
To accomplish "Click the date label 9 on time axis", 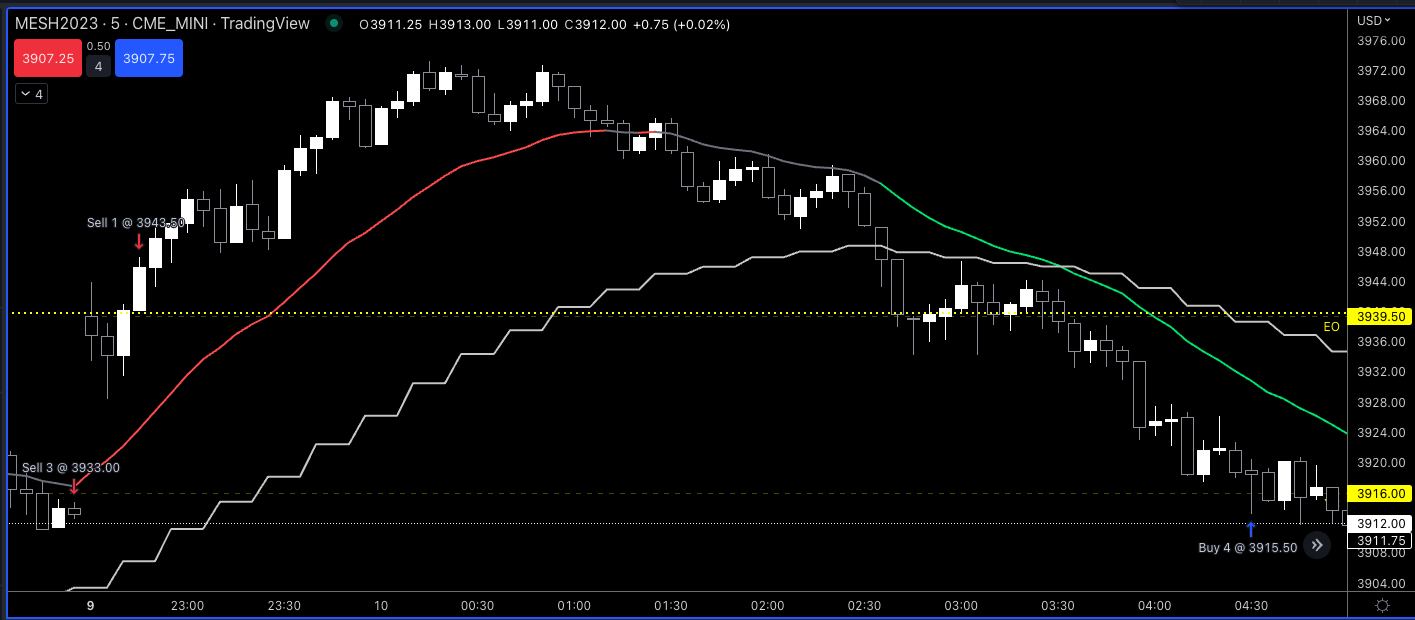I will [x=90, y=606].
